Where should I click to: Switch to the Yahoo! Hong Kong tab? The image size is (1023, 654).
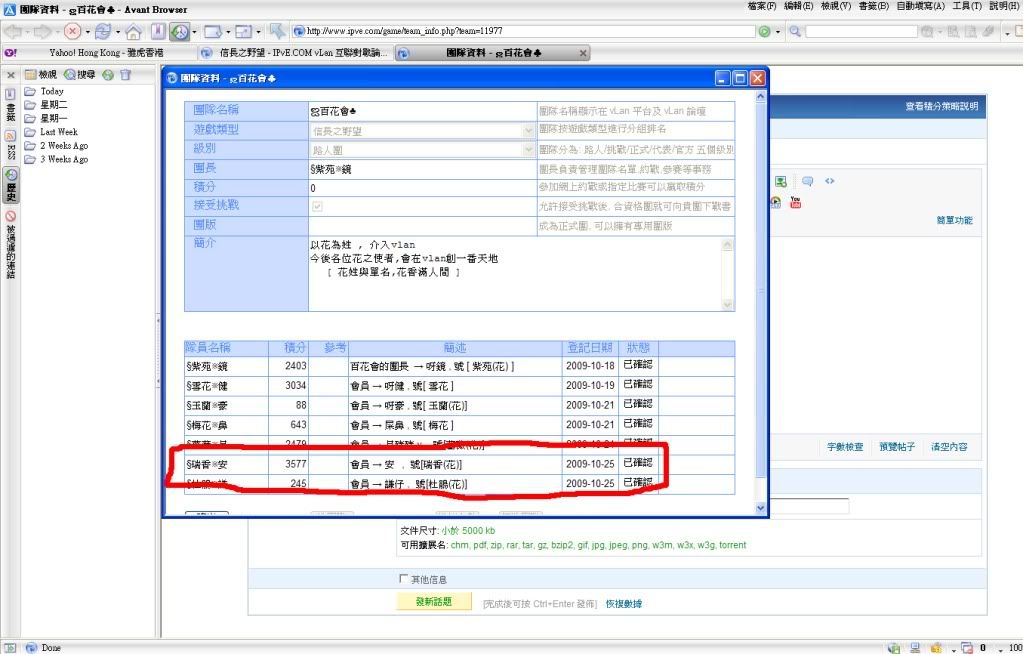95,53
